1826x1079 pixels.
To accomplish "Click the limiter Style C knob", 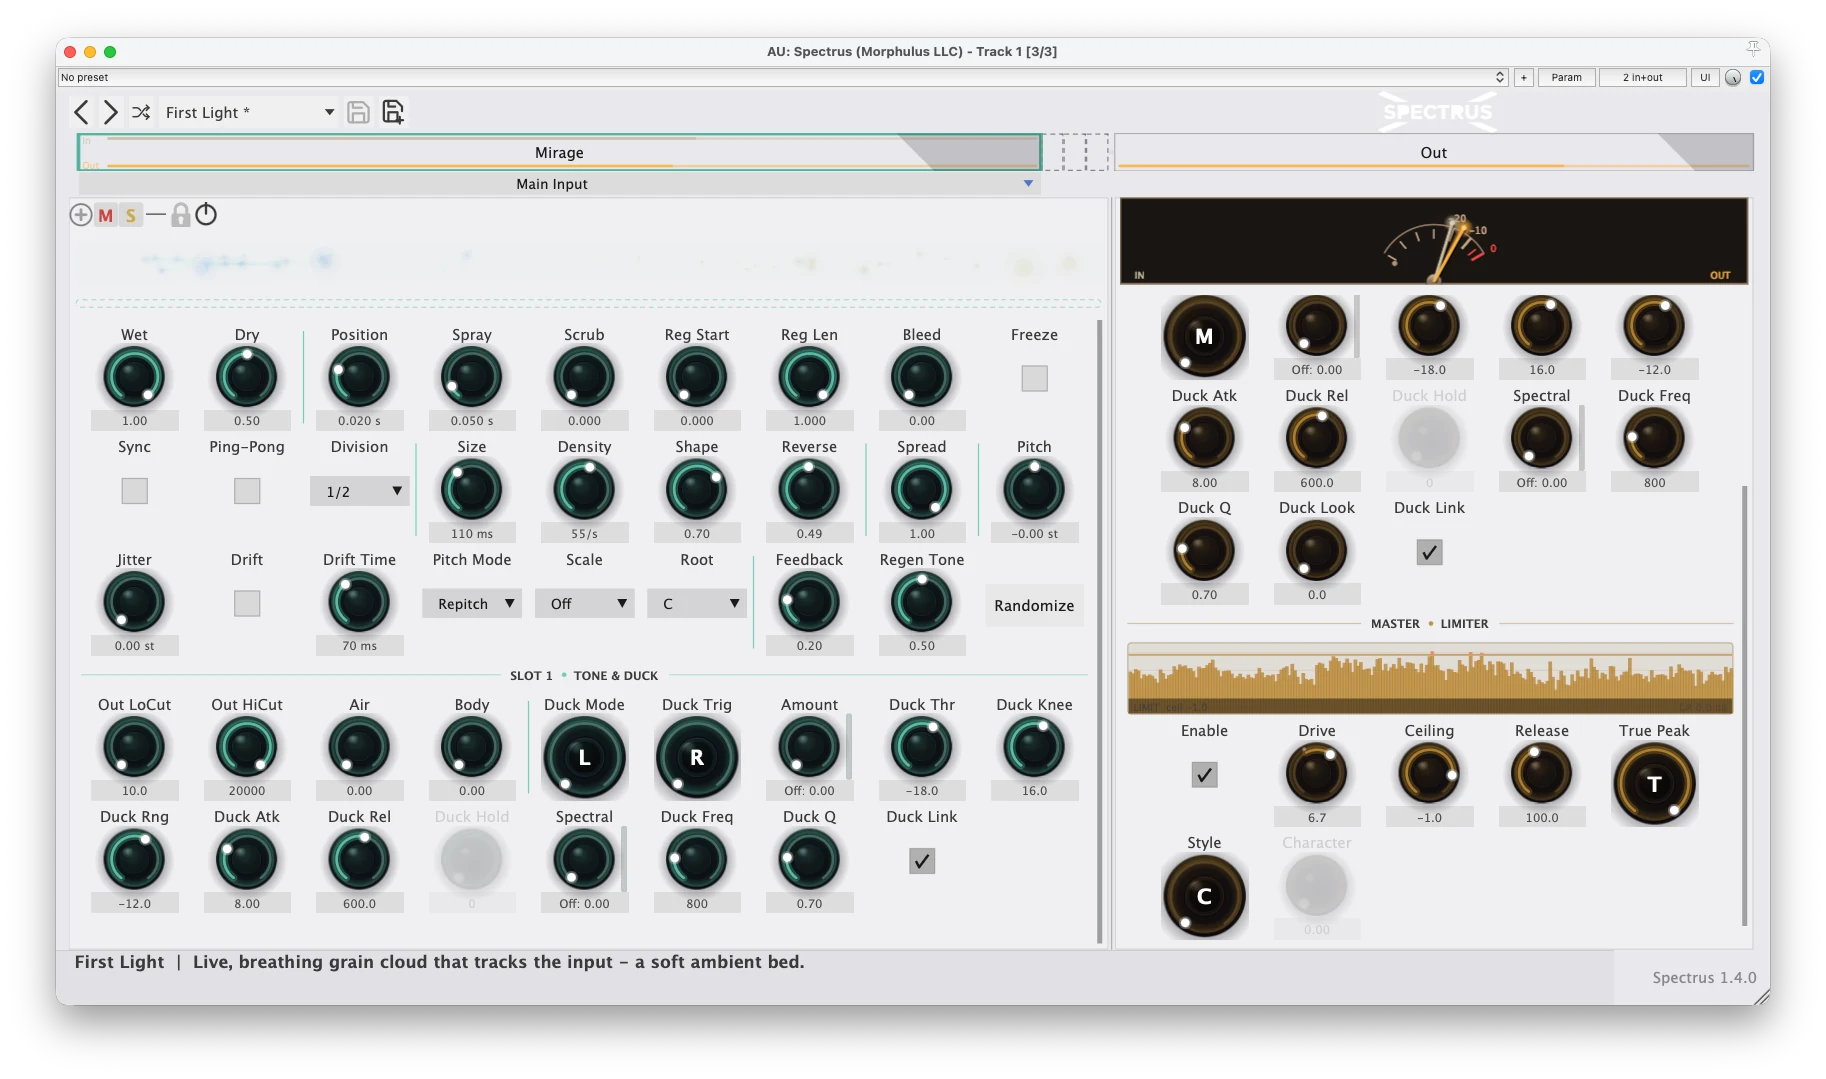I will 1204,896.
